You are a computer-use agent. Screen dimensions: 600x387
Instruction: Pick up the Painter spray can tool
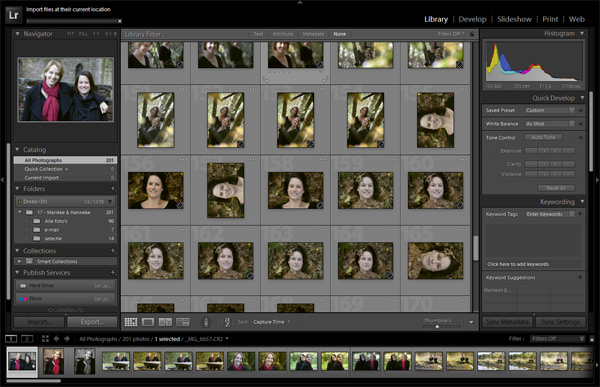[206, 322]
